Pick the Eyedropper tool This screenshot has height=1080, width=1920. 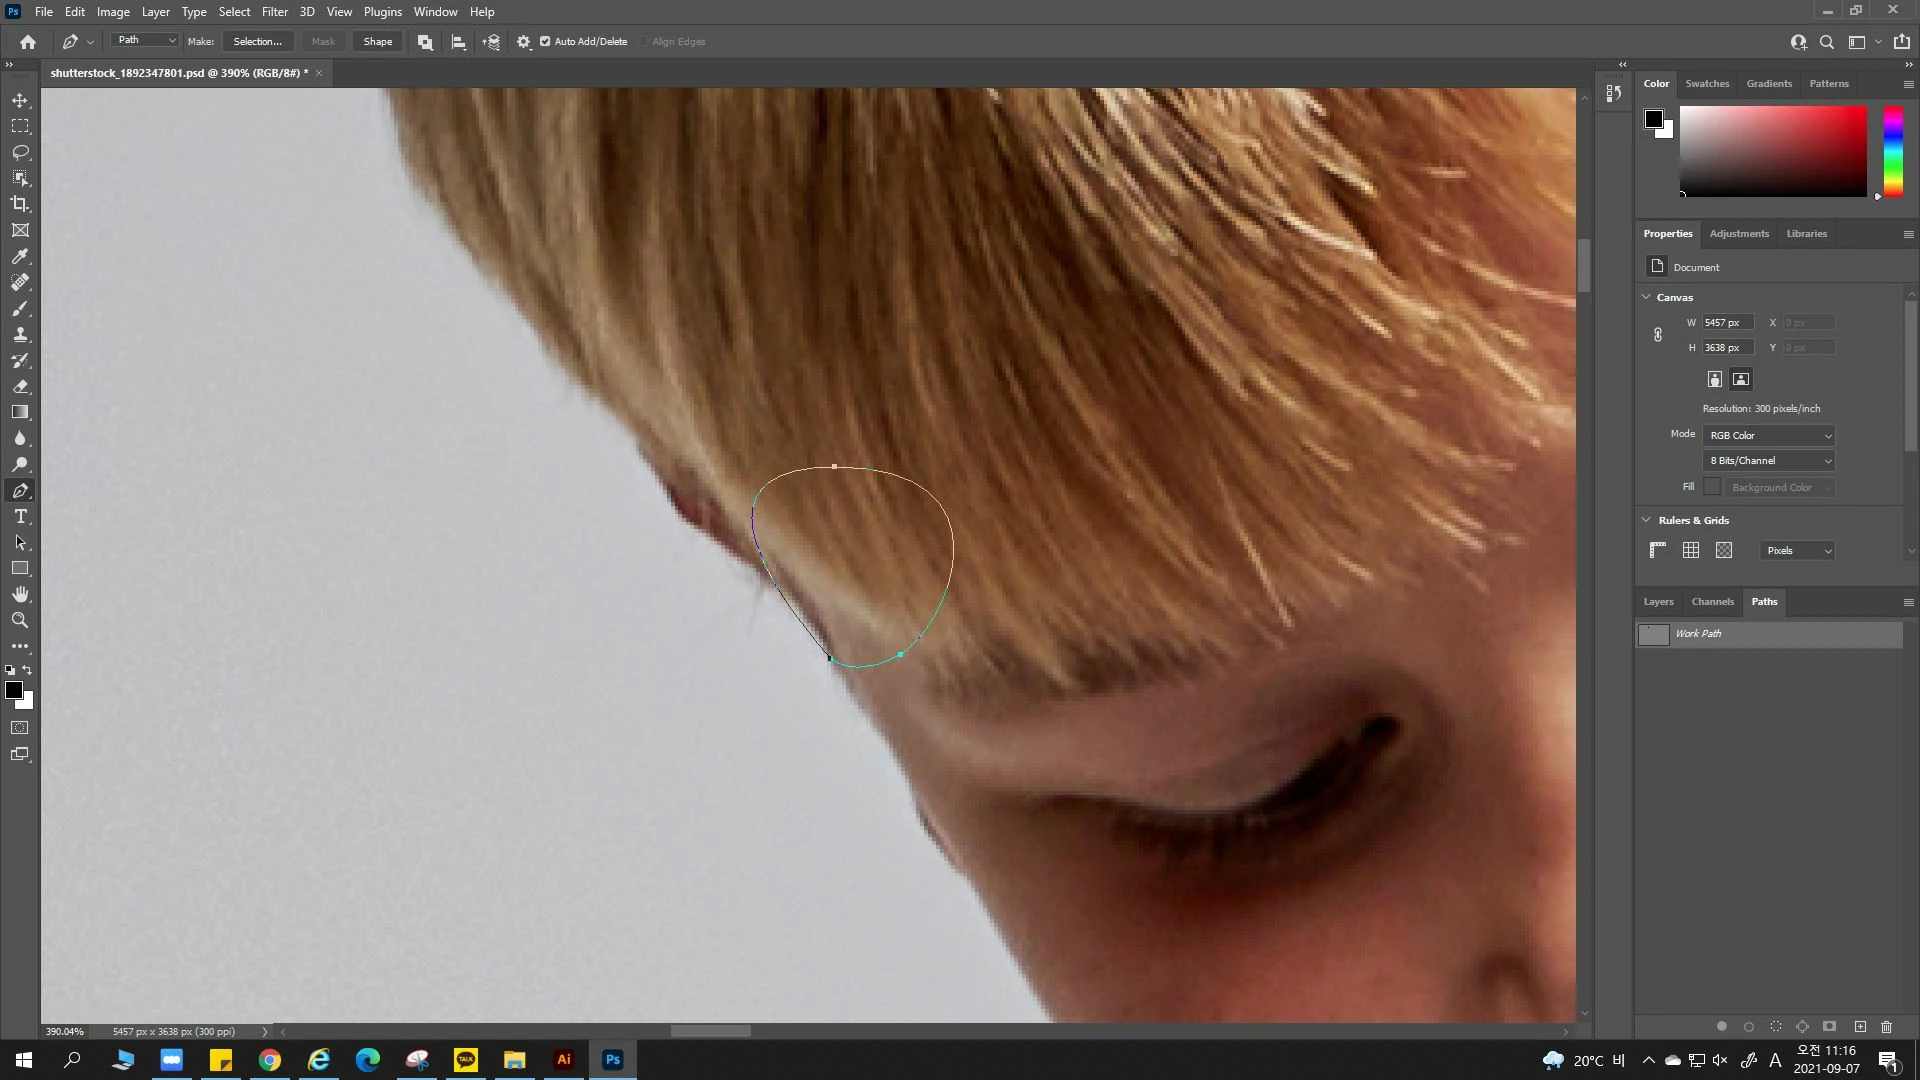click(20, 256)
